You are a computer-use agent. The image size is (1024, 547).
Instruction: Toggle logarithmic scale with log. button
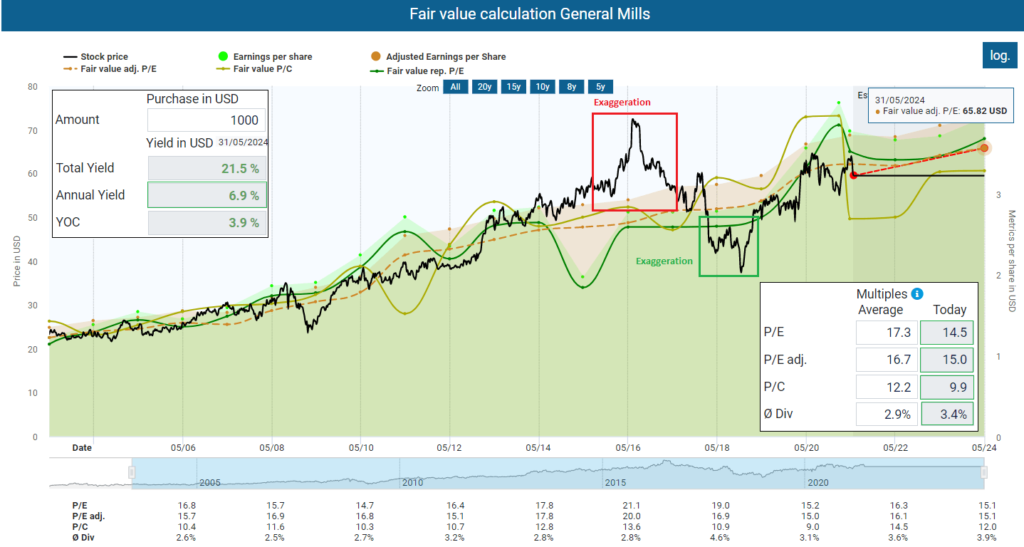tap(999, 55)
